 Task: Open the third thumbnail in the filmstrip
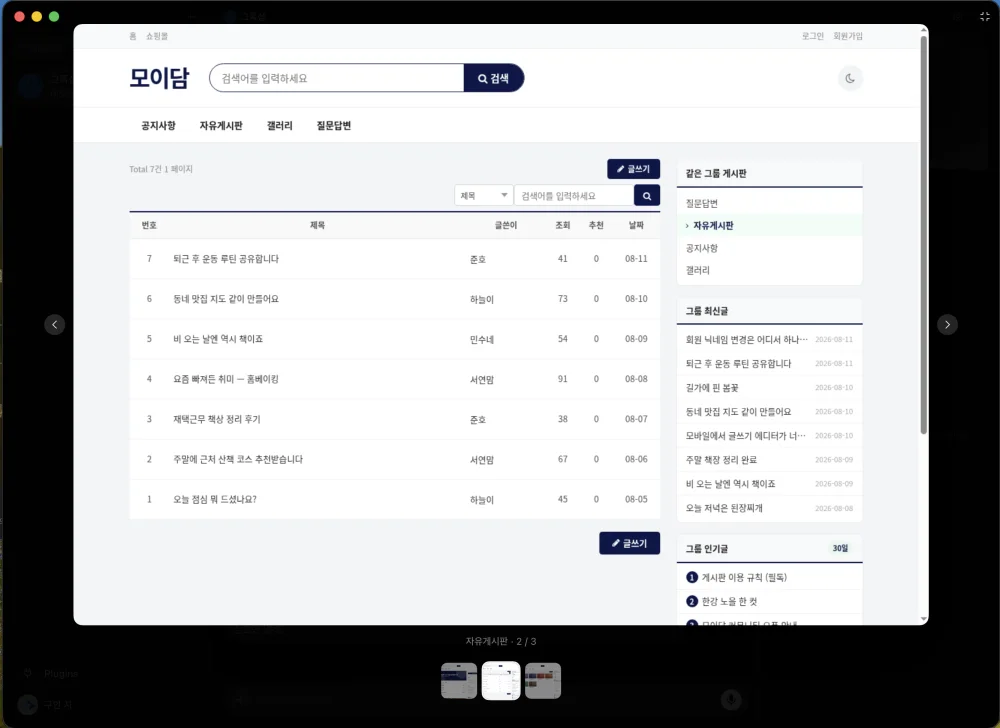click(x=543, y=680)
